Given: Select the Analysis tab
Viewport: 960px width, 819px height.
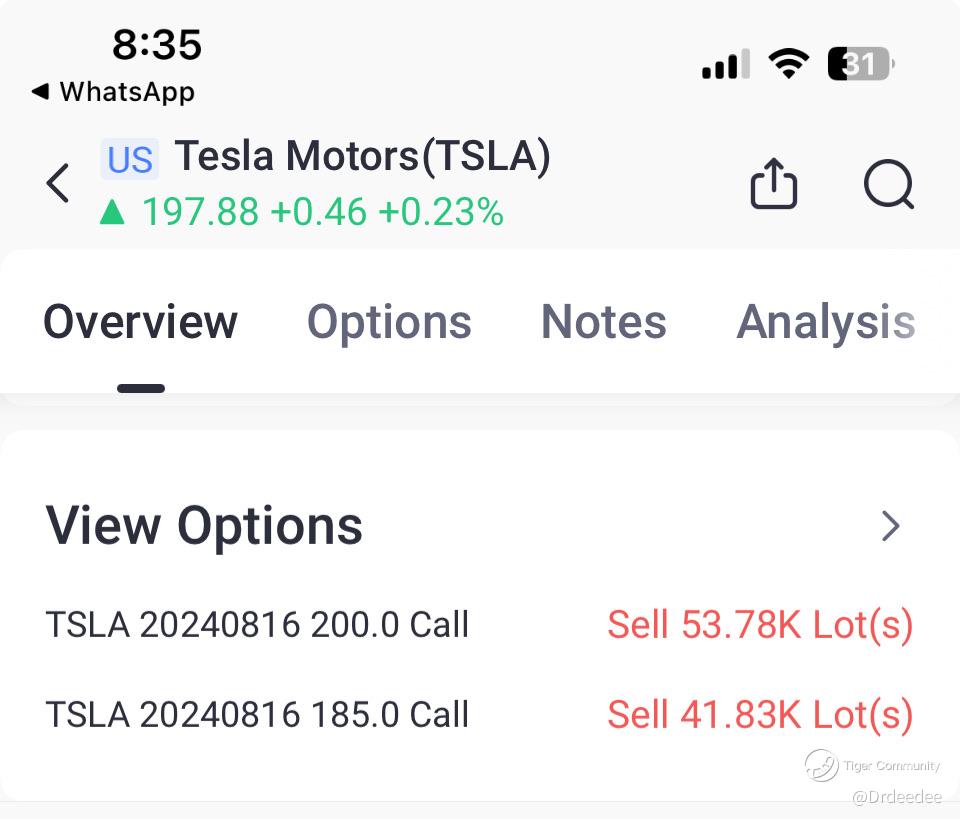Looking at the screenshot, I should (x=826, y=322).
